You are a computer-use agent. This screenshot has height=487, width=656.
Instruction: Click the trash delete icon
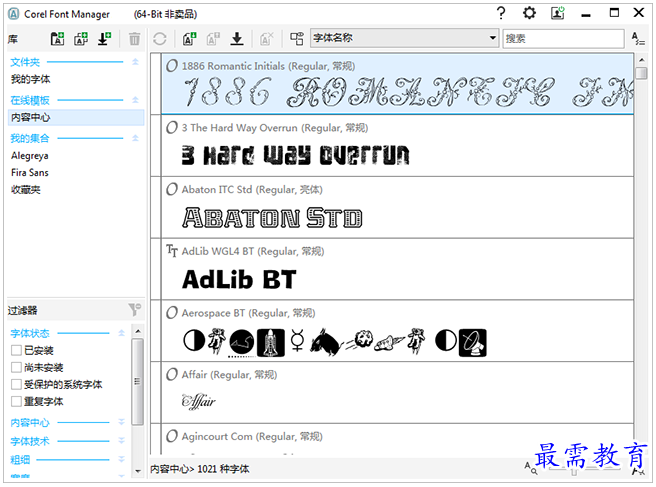click(x=134, y=39)
